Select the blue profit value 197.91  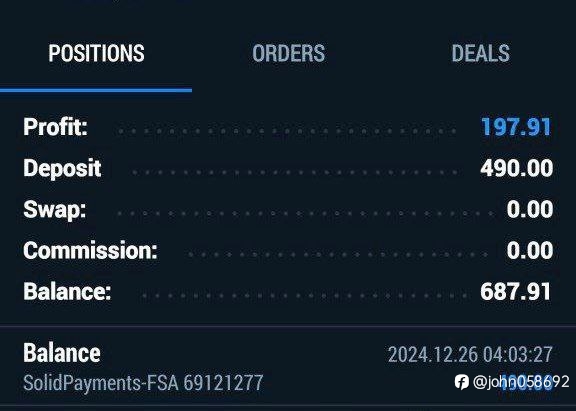[x=516, y=127]
